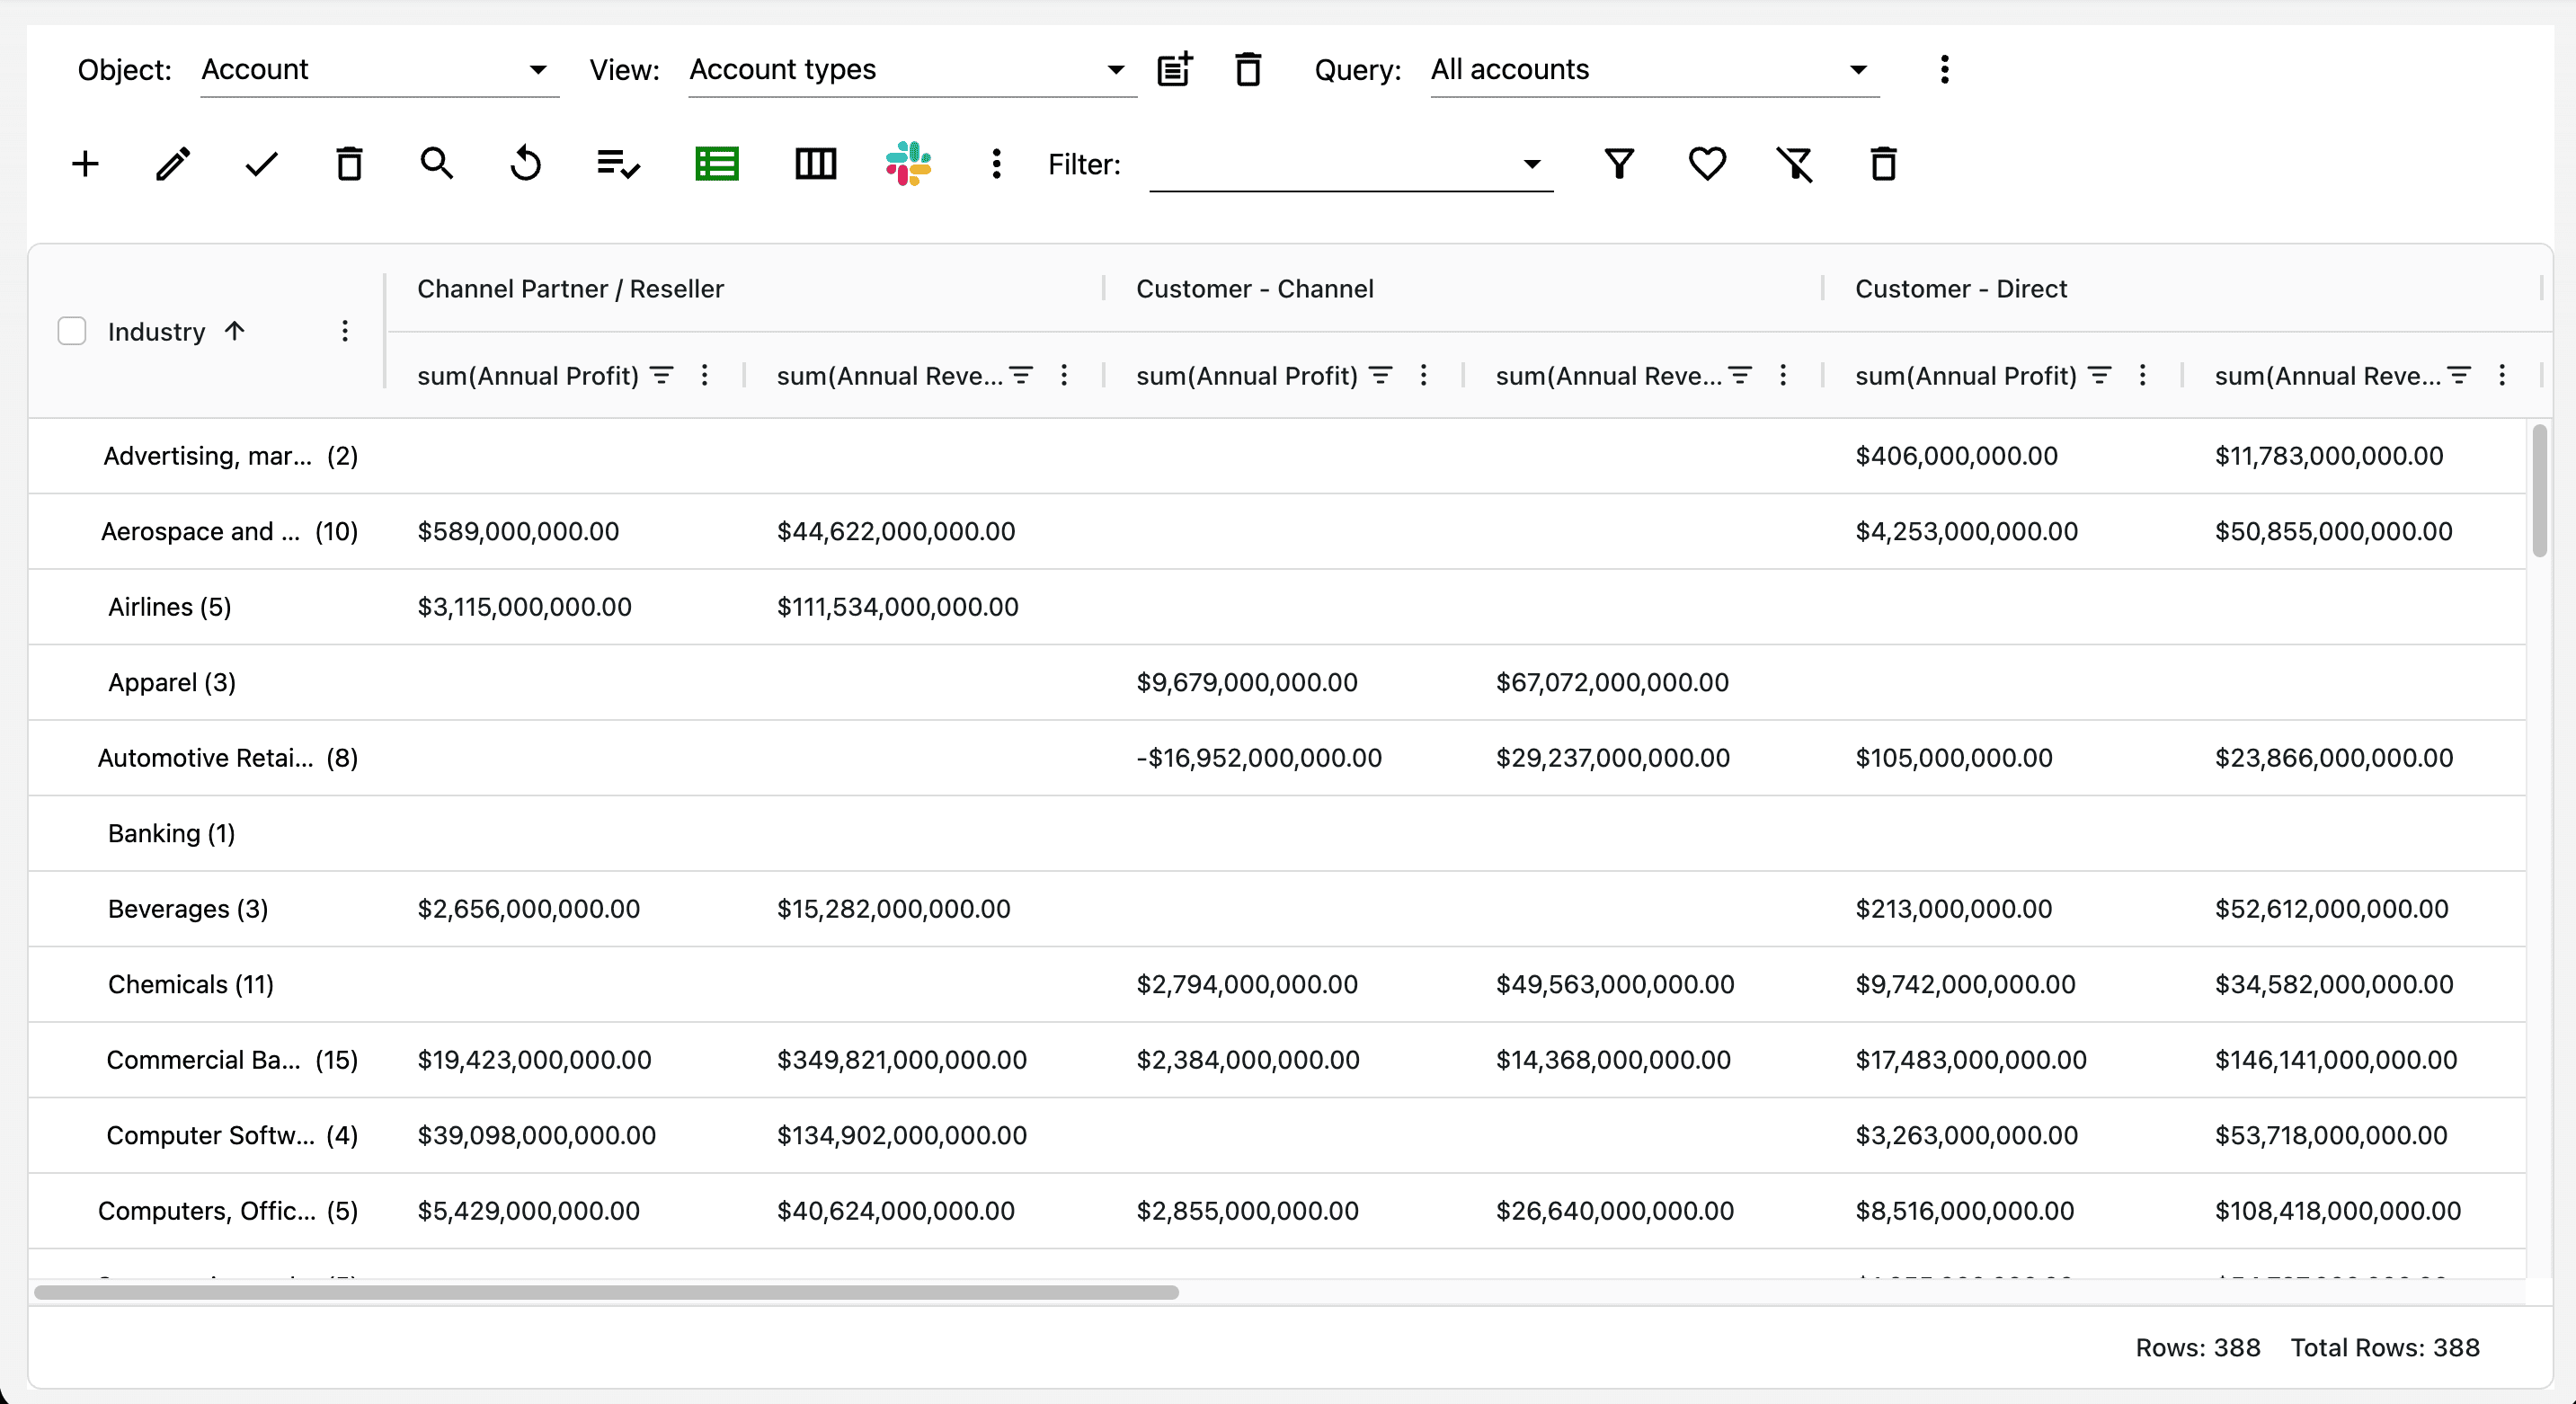Click the funnel apply filter icon

pos(1619,164)
